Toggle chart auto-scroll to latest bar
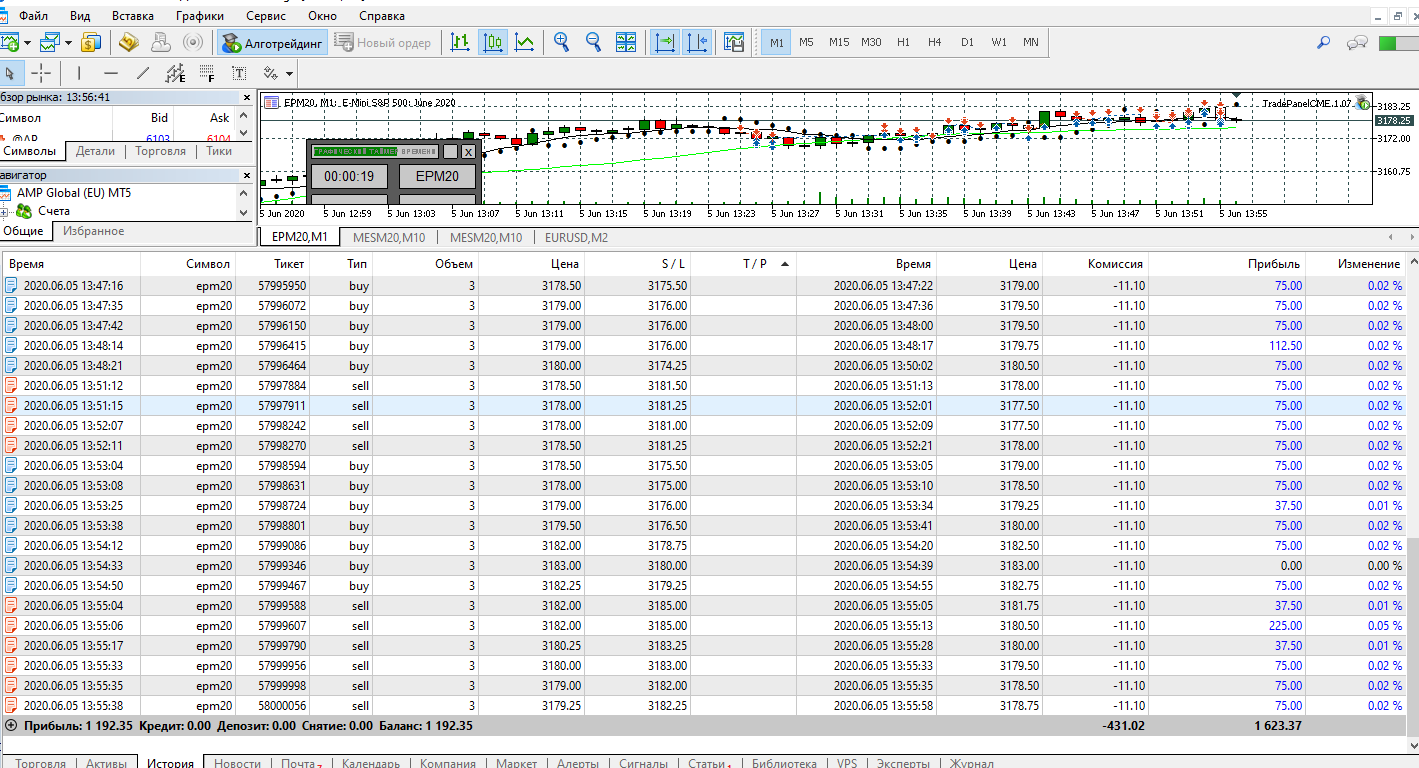Viewport: 1419px width, 768px height. point(665,42)
